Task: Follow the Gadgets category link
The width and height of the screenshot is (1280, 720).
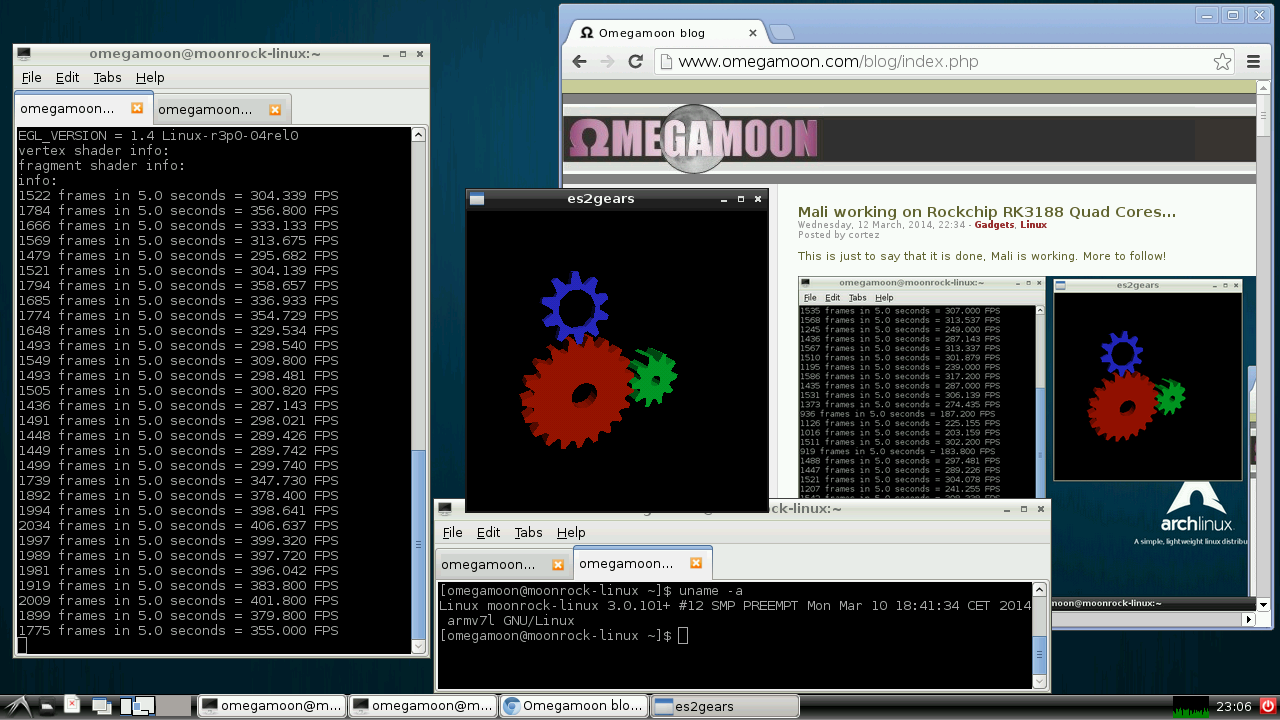Action: tap(994, 225)
